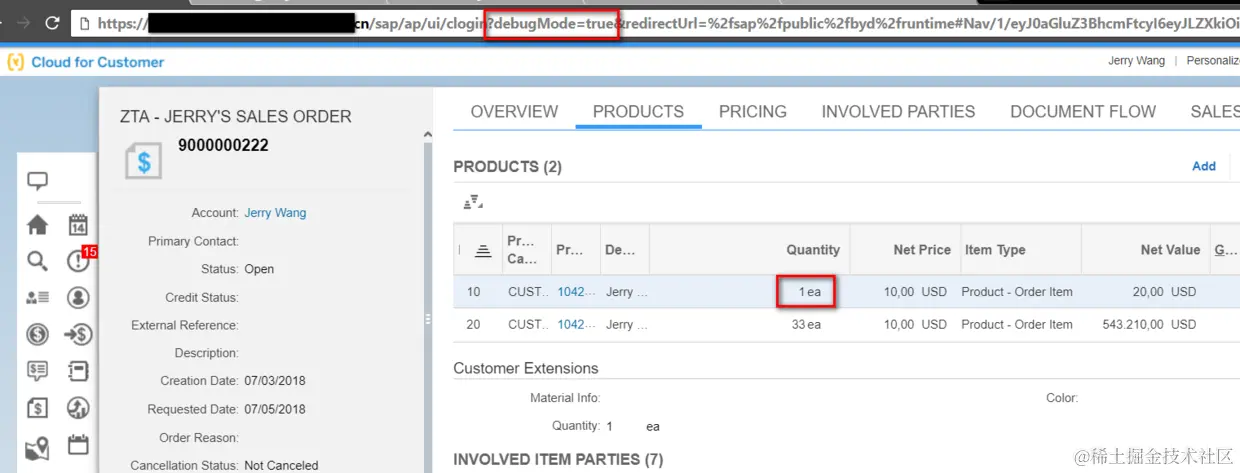Click Product - Order Item in row 10
Screen dimensions: 1240x473
[1017, 292]
